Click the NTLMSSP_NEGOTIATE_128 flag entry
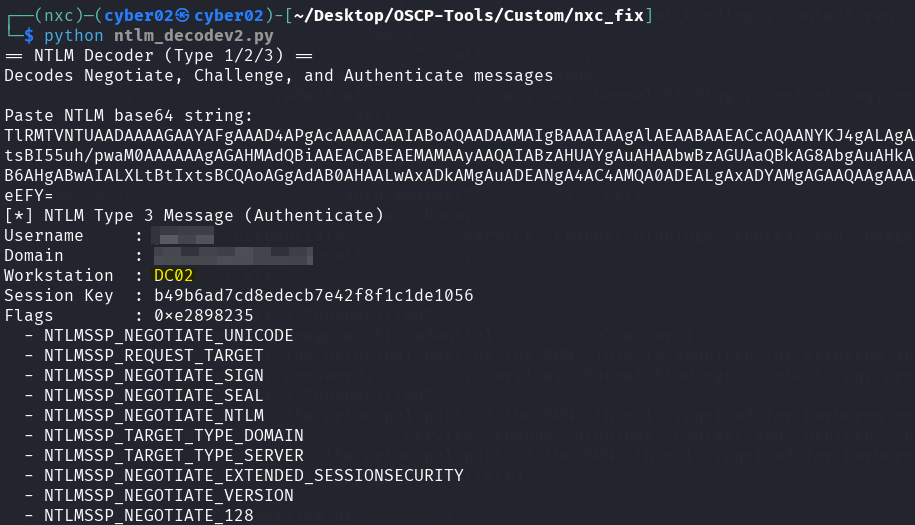This screenshot has height=525, width=915. pyautogui.click(x=148, y=516)
